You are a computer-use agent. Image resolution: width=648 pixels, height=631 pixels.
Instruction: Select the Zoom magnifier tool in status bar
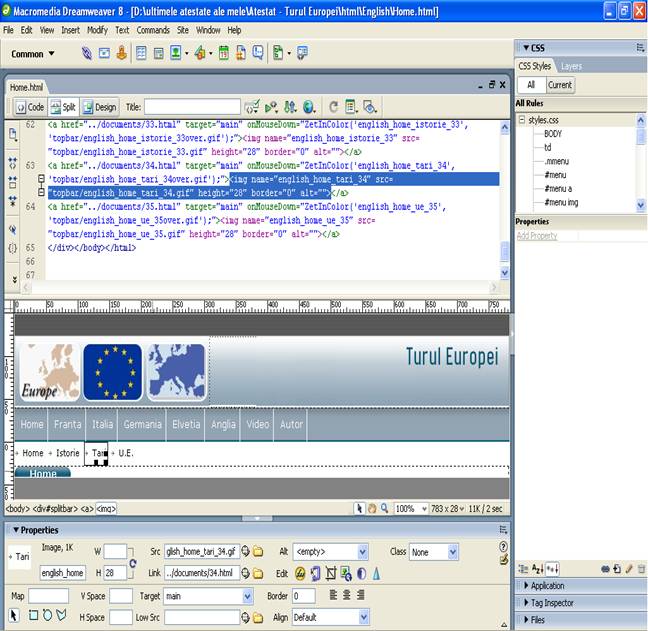pyautogui.click(x=384, y=509)
